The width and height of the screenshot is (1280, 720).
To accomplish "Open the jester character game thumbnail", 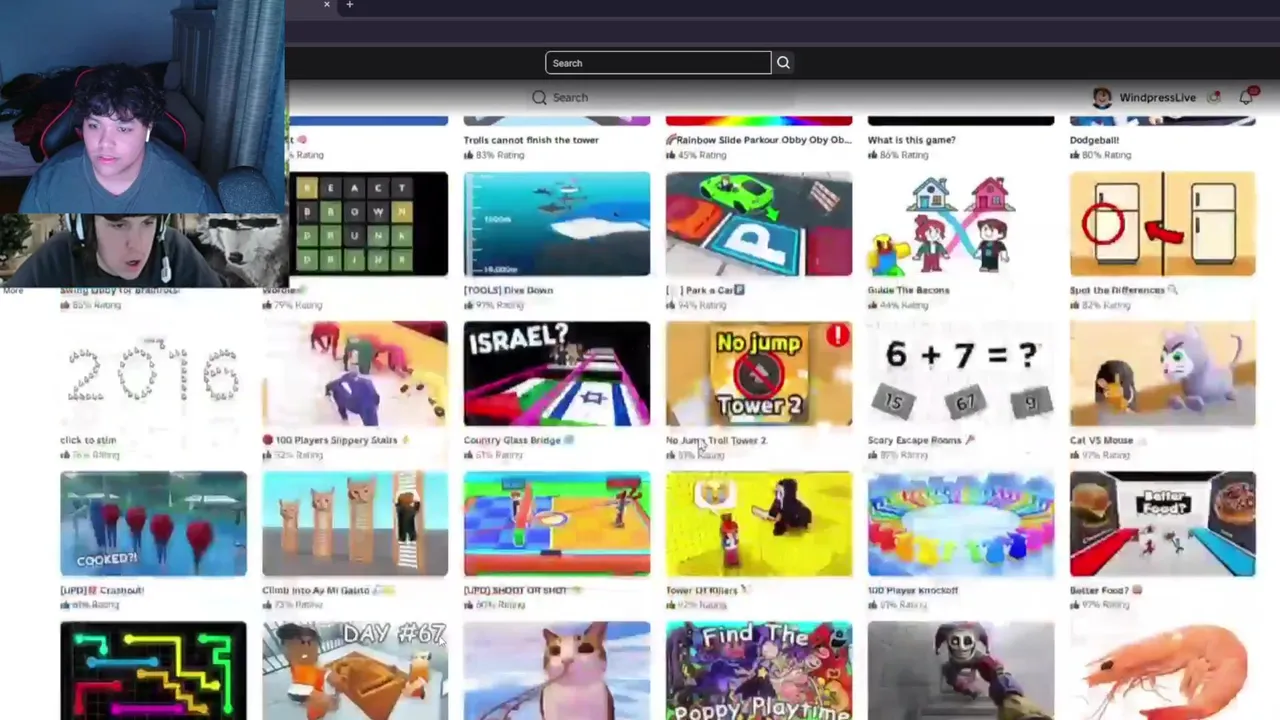I will point(961,671).
